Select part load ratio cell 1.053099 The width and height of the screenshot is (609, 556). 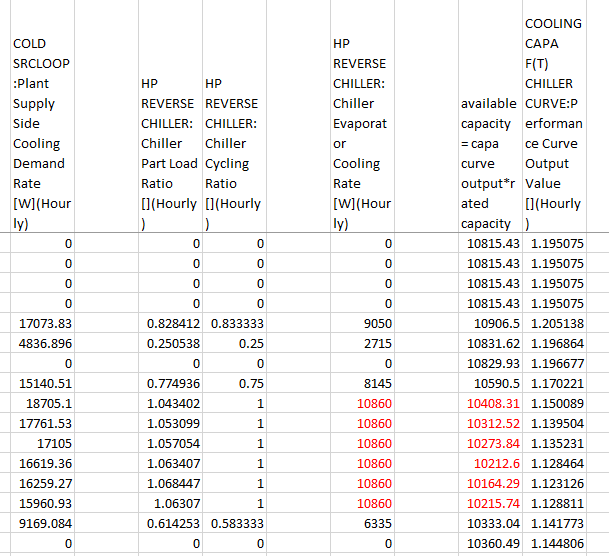pos(170,423)
